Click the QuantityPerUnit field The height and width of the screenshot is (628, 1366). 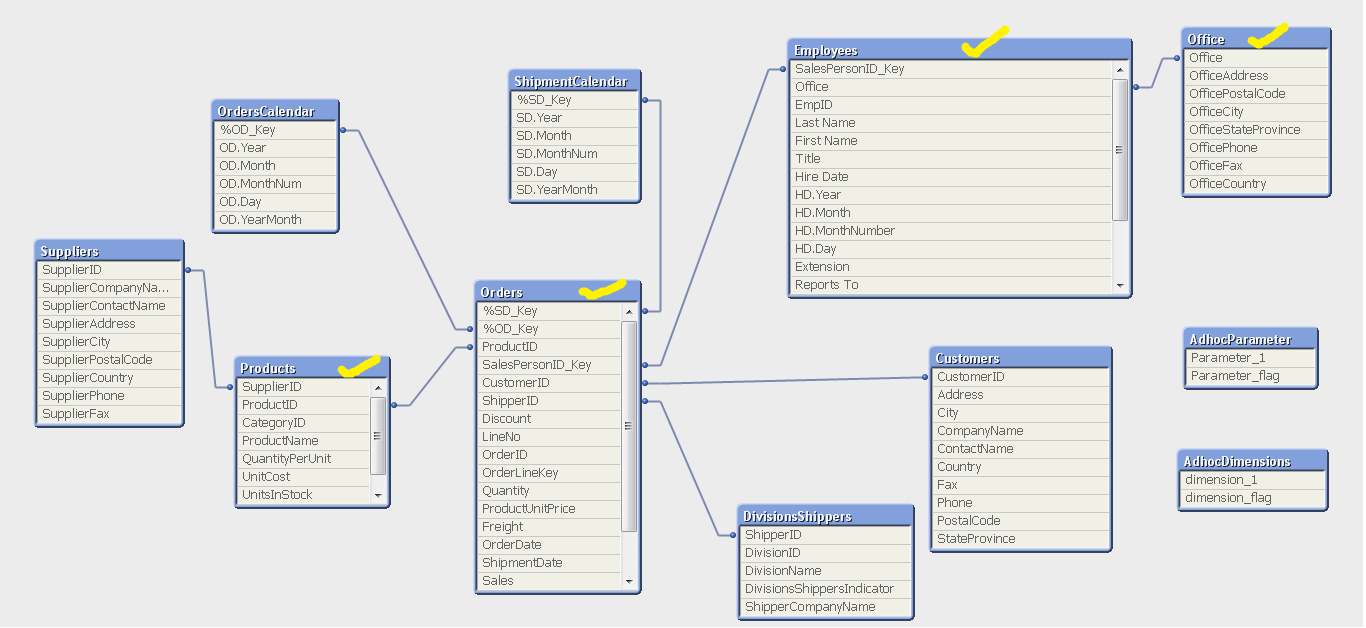(x=304, y=458)
